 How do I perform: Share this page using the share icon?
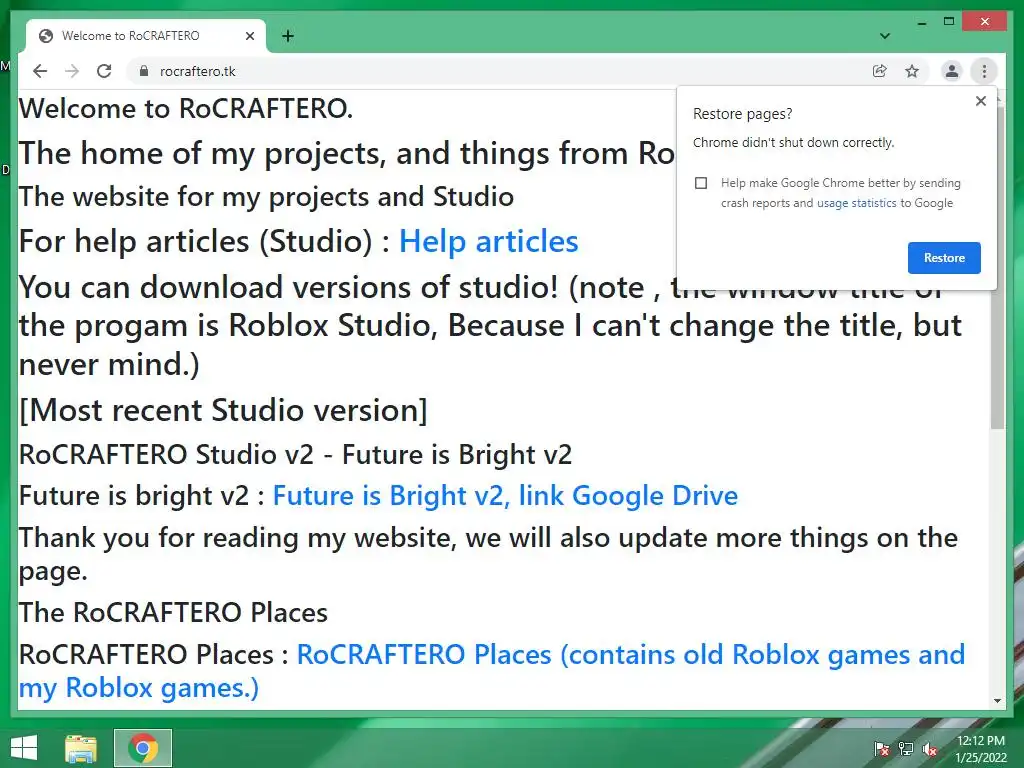(x=880, y=71)
